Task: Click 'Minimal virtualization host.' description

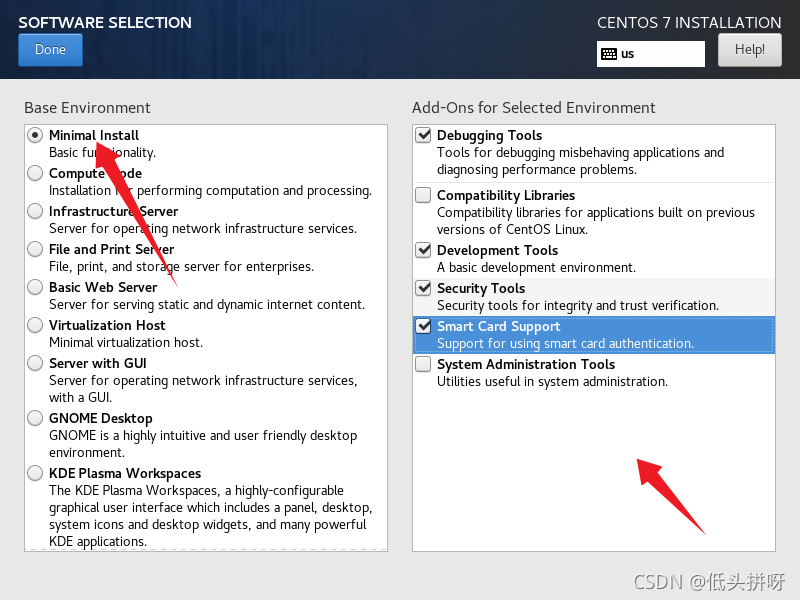Action: tap(126, 342)
